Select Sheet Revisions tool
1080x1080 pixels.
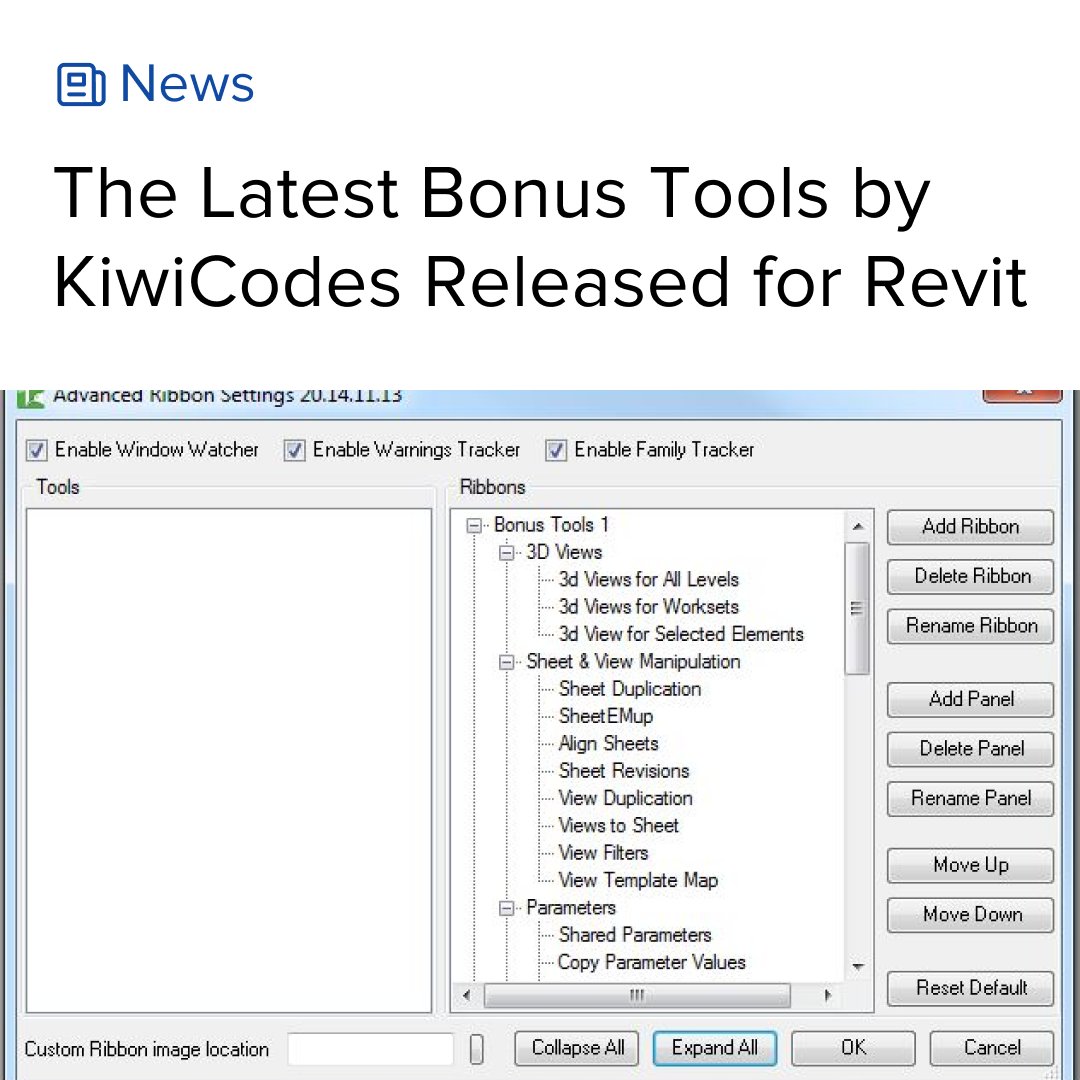623,771
